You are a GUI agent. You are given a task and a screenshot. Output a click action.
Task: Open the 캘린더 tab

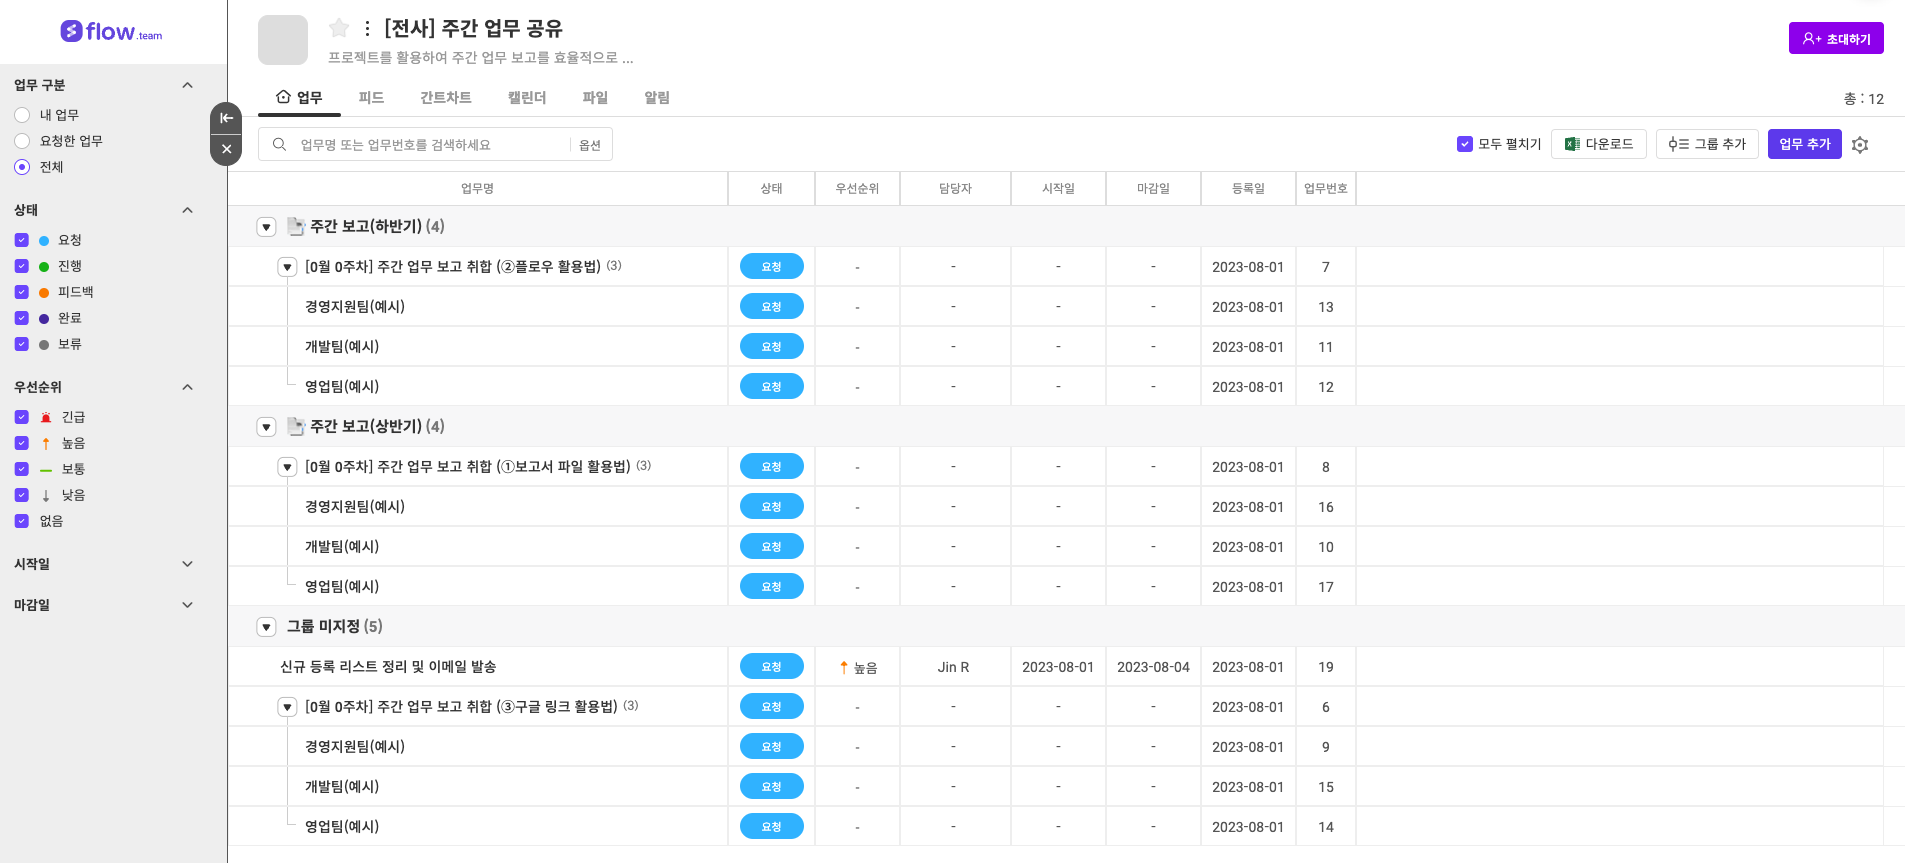[x=526, y=97]
